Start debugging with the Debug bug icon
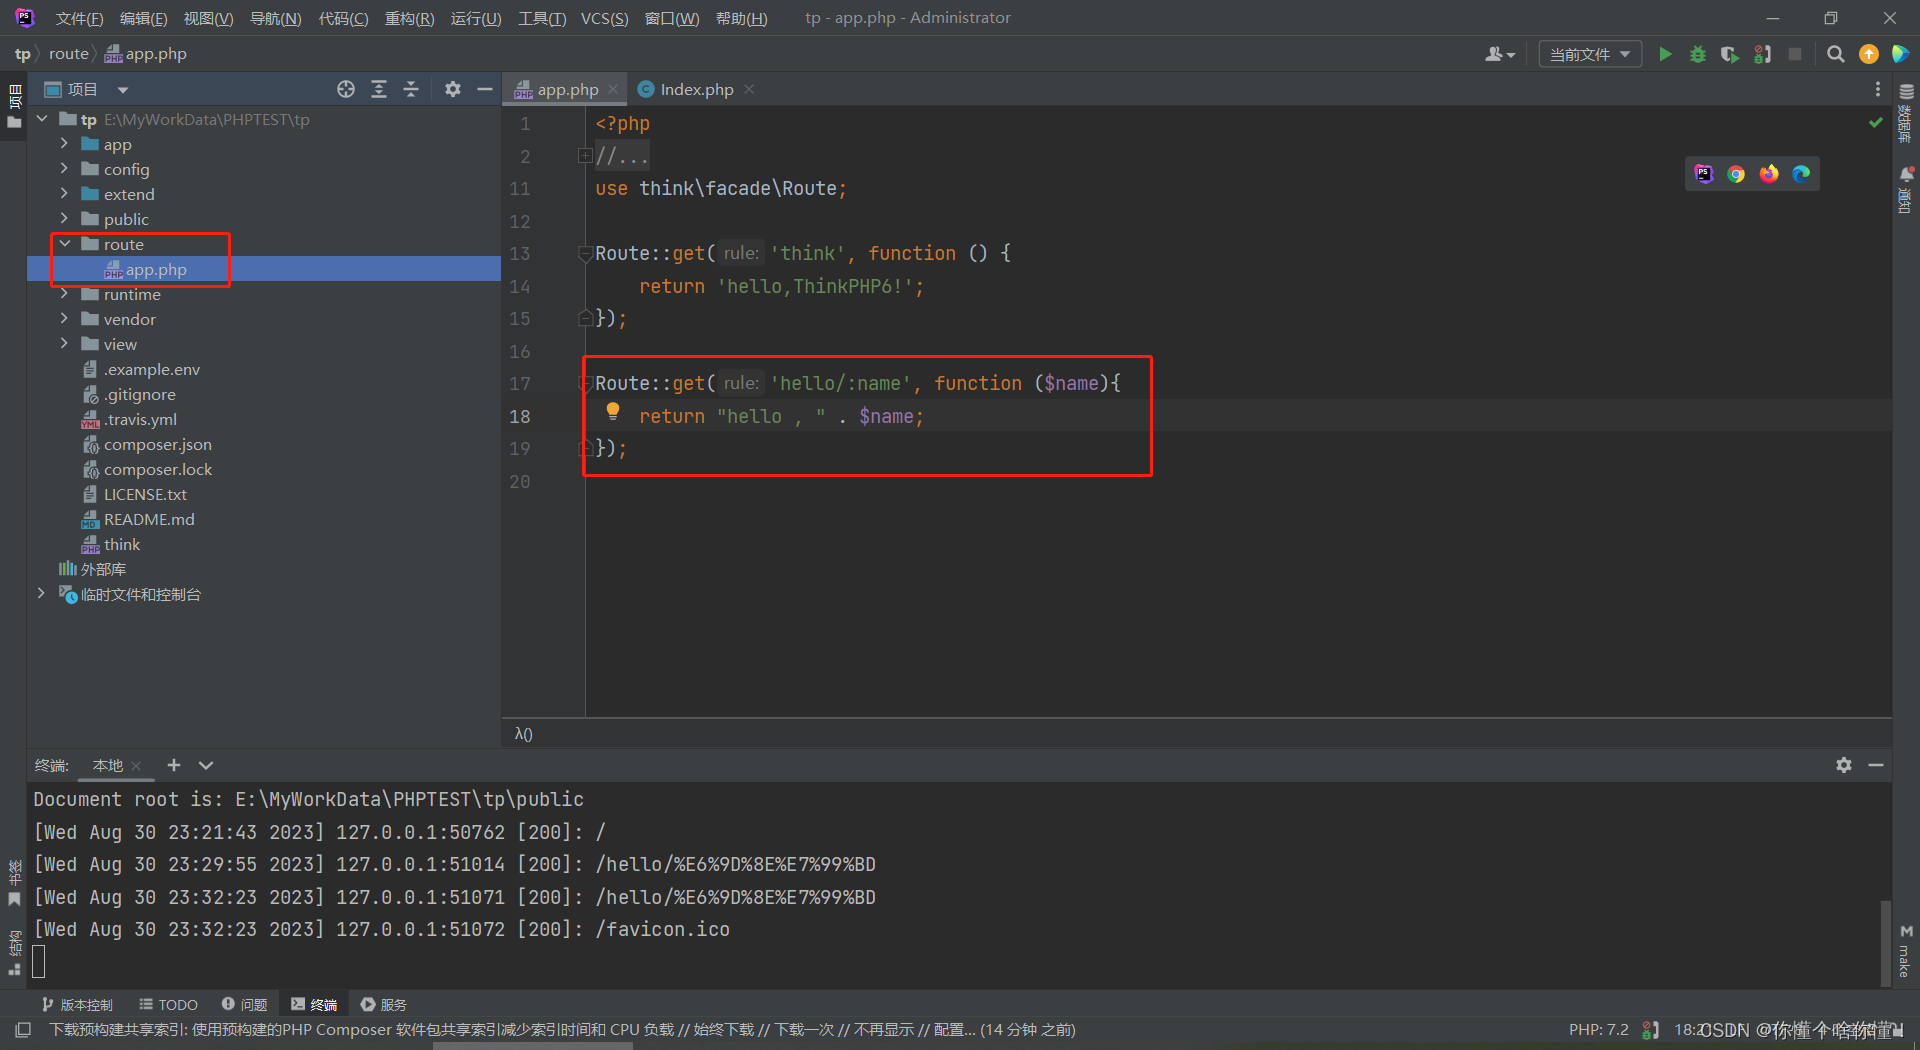The height and width of the screenshot is (1050, 1920). tap(1697, 54)
